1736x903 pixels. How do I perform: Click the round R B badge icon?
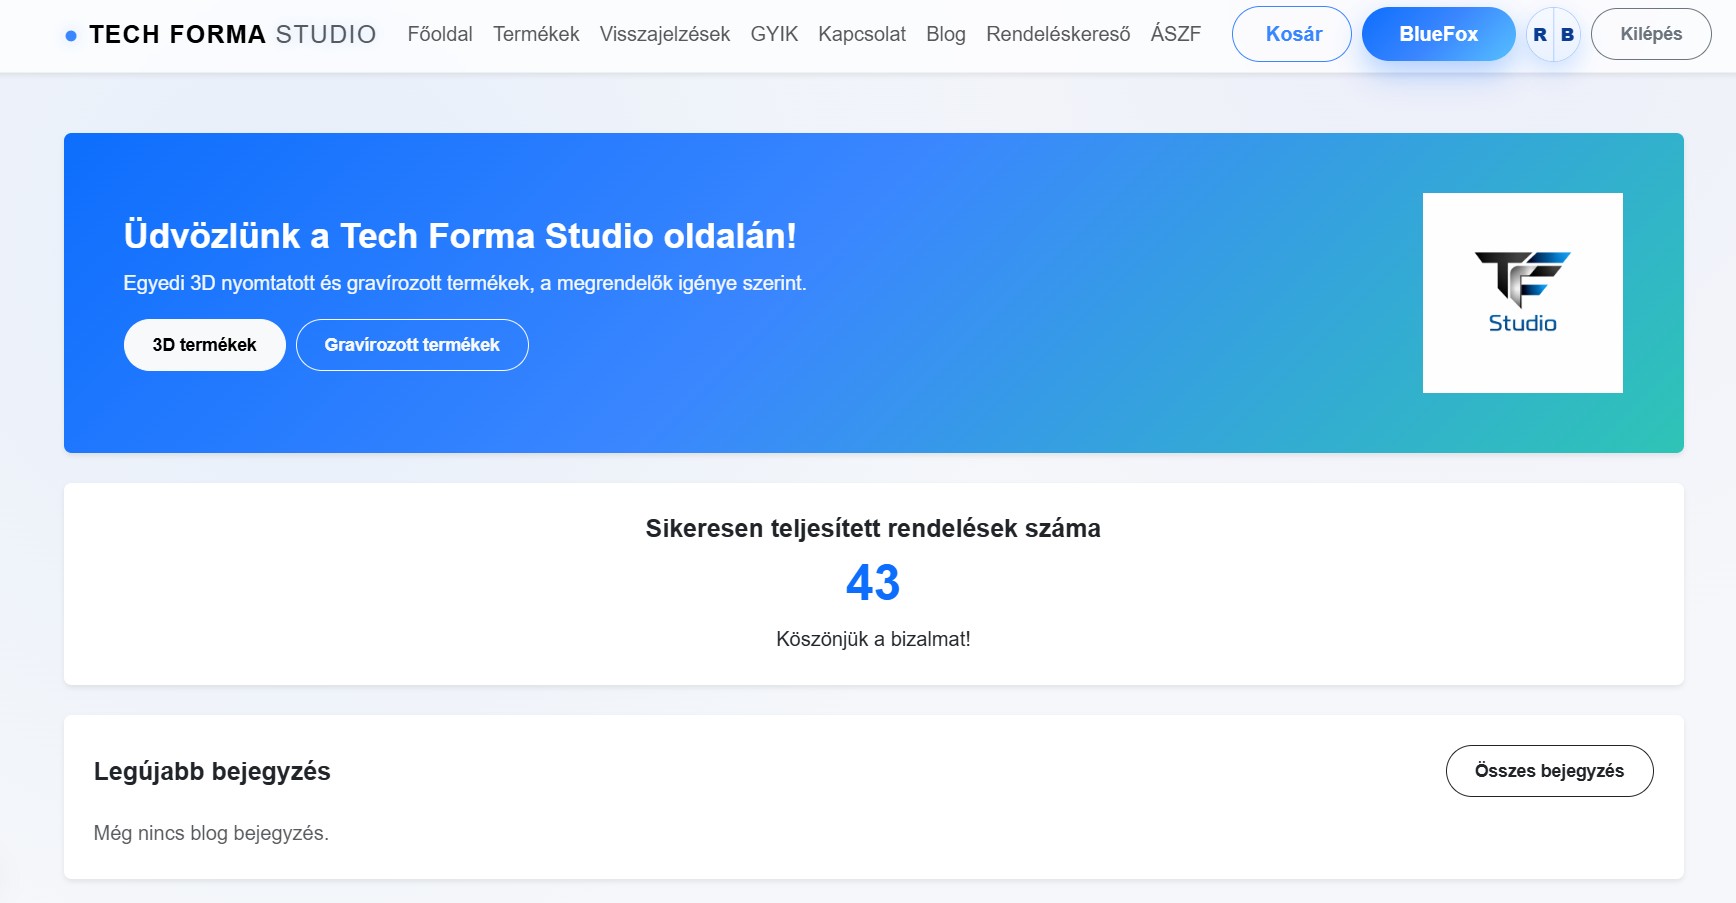[1553, 34]
